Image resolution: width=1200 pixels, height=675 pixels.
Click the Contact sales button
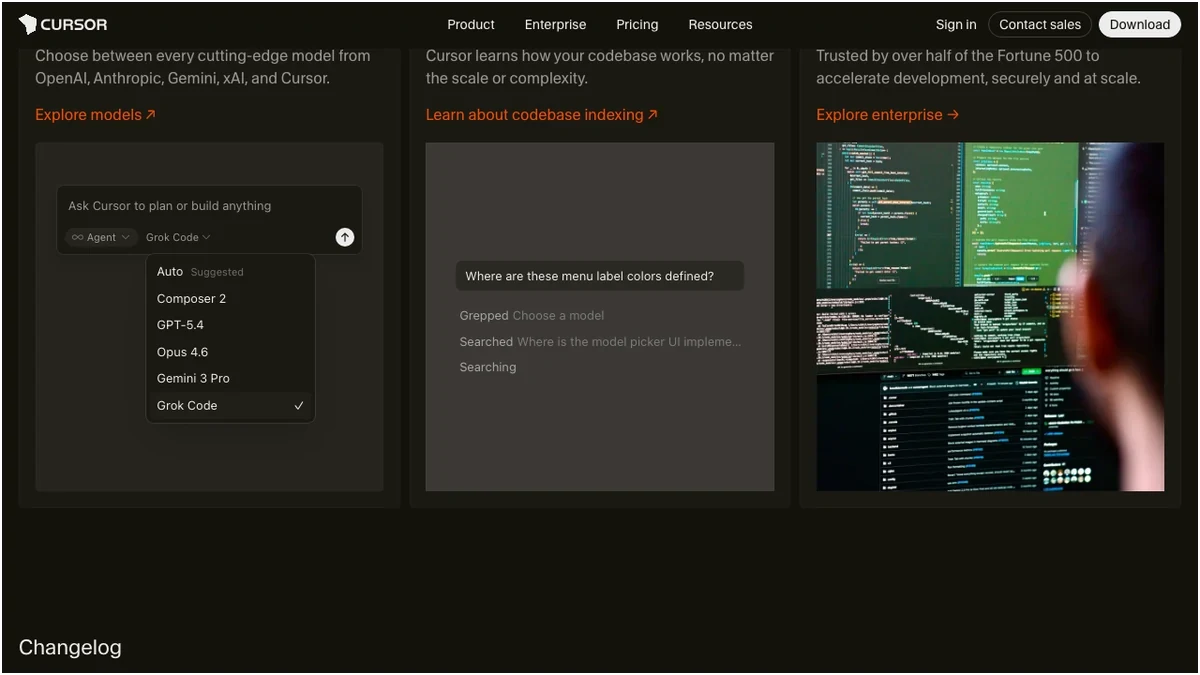(x=1039, y=24)
